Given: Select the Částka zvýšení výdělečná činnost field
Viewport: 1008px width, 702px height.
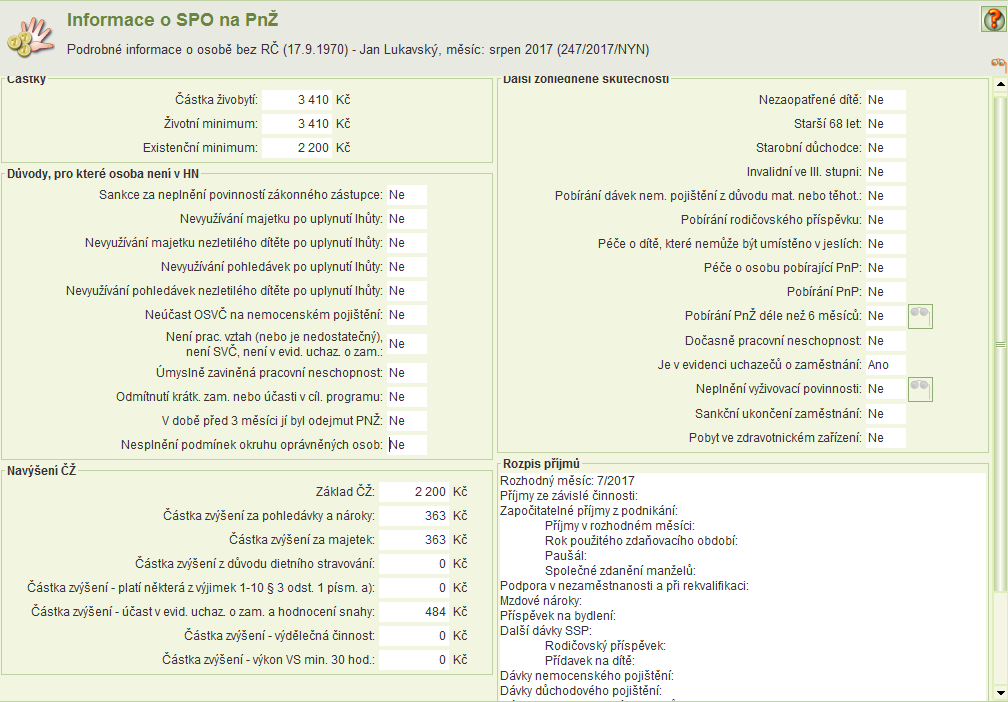Looking at the screenshot, I should click(x=413, y=636).
